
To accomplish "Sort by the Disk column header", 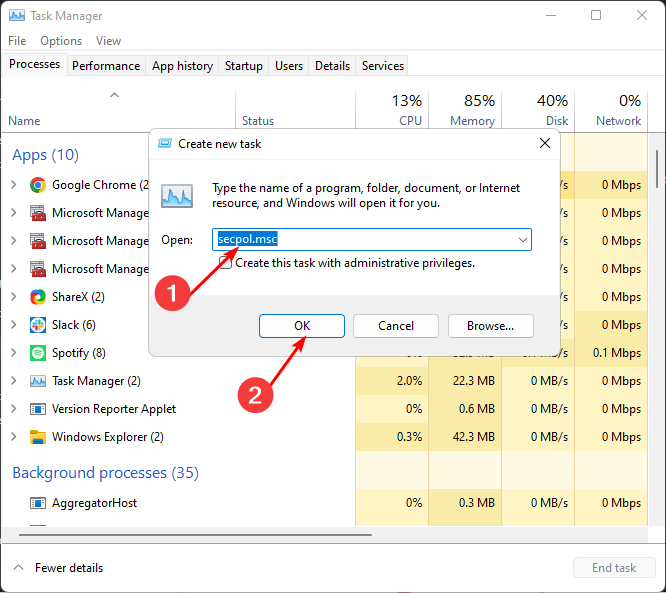I will pos(538,110).
